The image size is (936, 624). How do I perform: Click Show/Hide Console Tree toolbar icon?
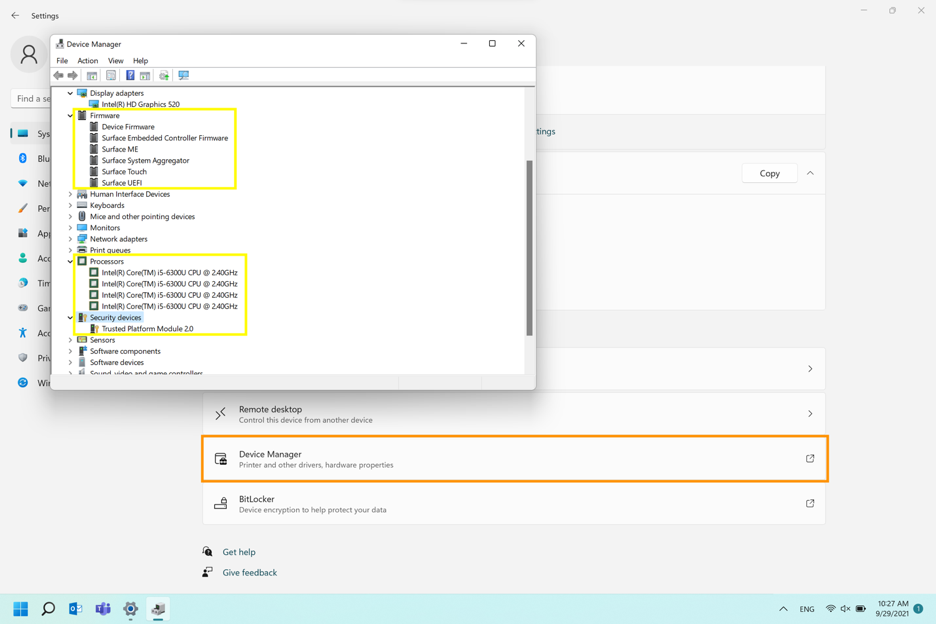click(92, 75)
